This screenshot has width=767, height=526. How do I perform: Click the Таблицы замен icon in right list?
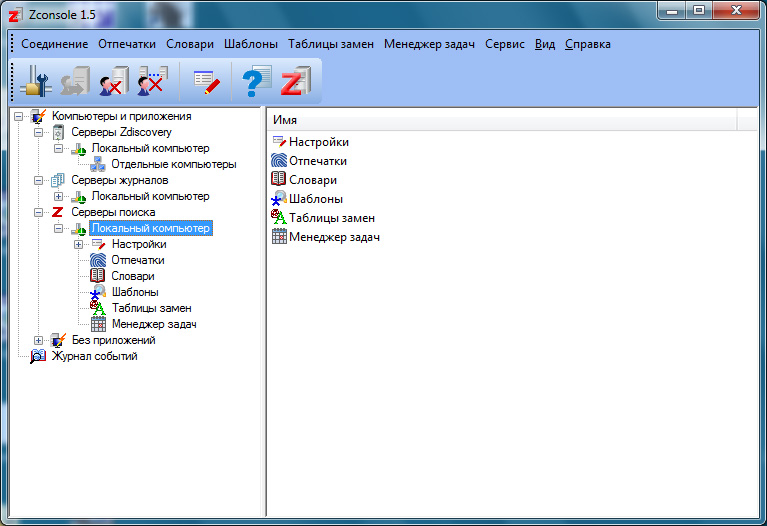279,217
